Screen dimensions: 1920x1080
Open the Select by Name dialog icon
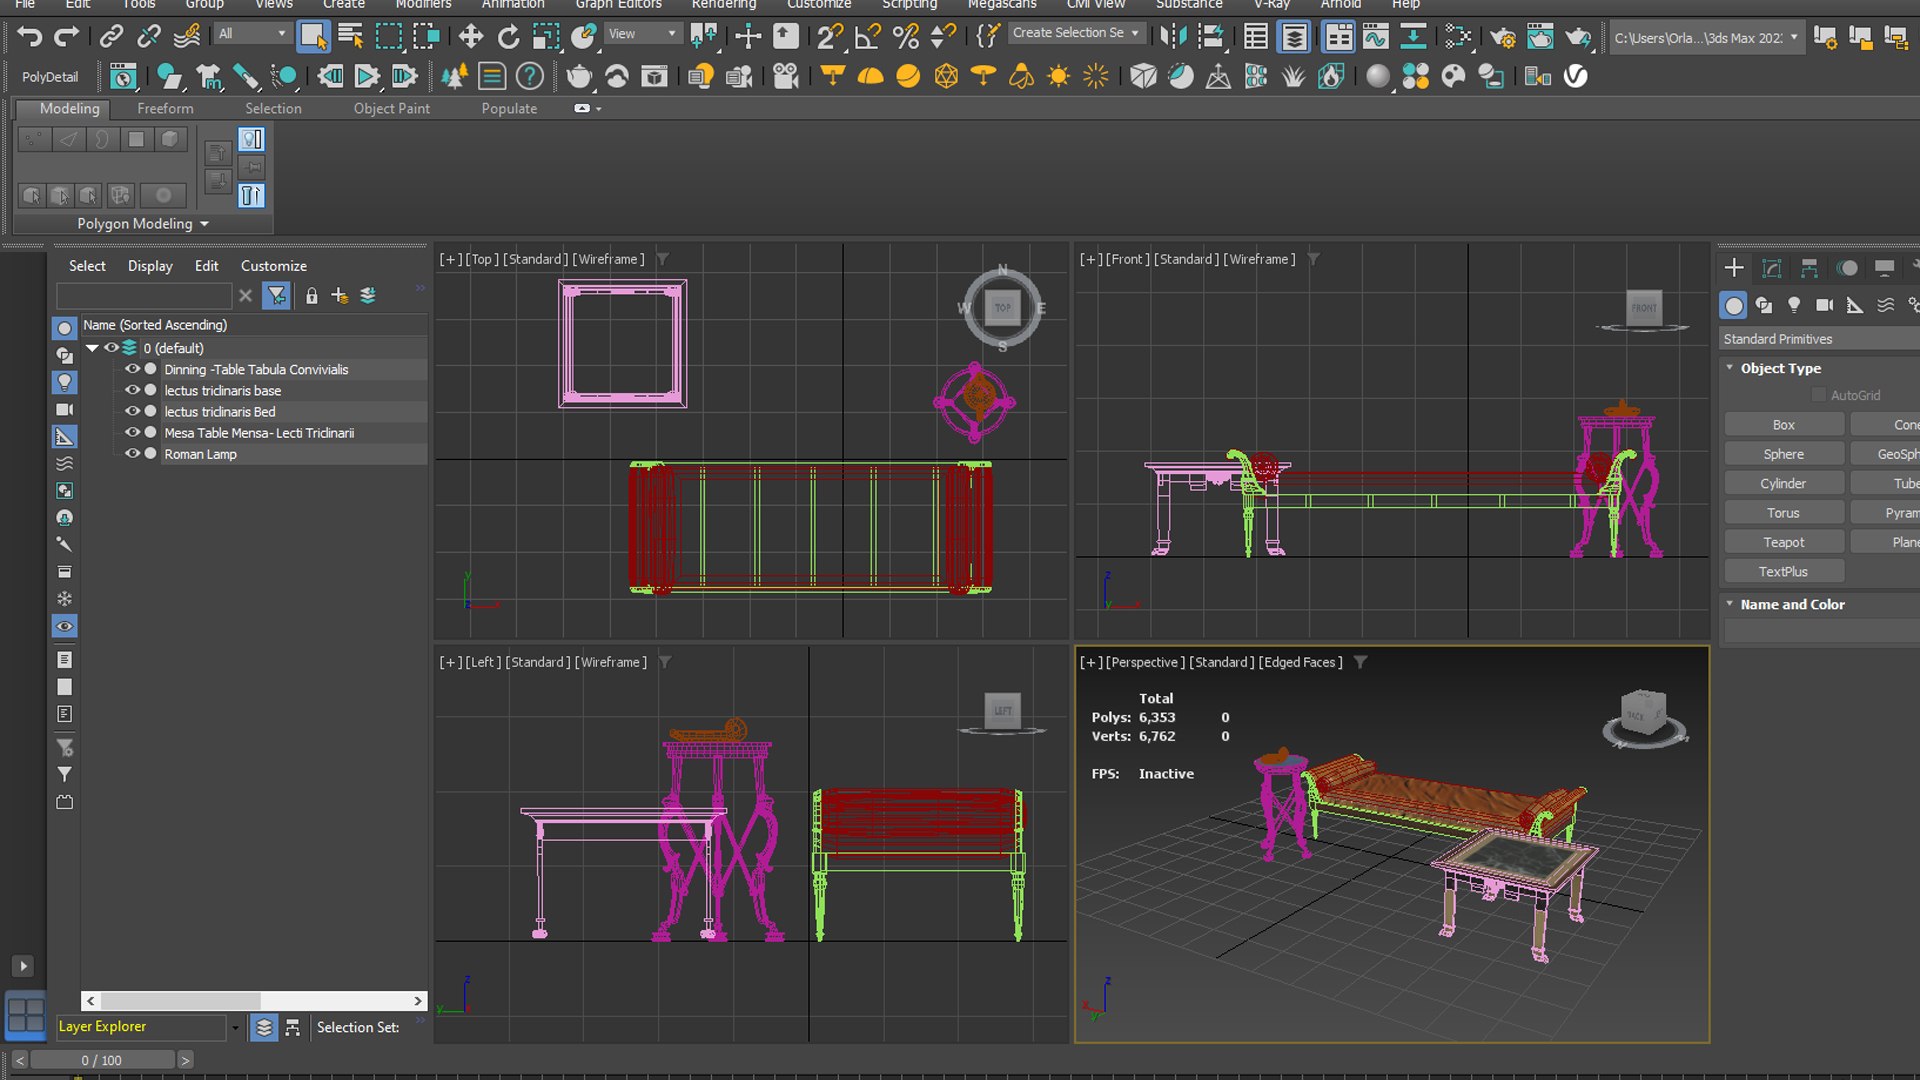pos(351,37)
